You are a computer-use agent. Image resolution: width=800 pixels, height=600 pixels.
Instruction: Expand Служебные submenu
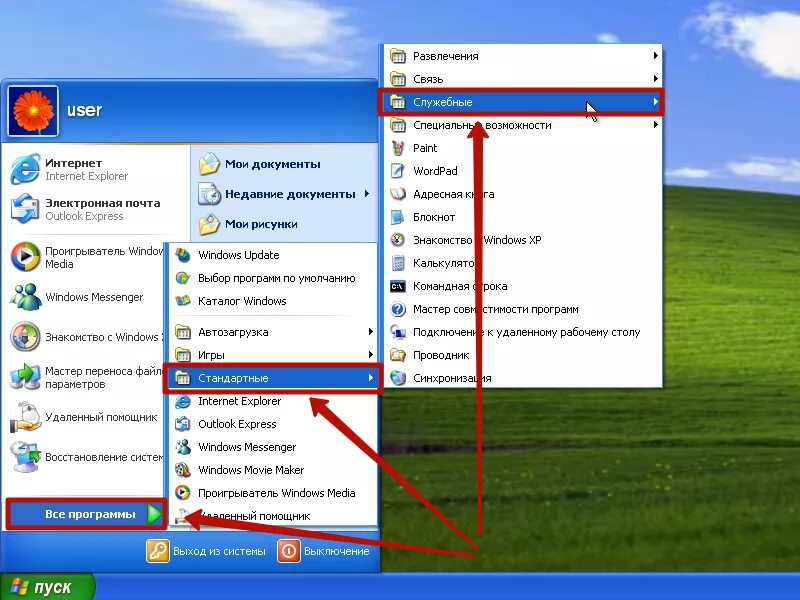coord(523,102)
